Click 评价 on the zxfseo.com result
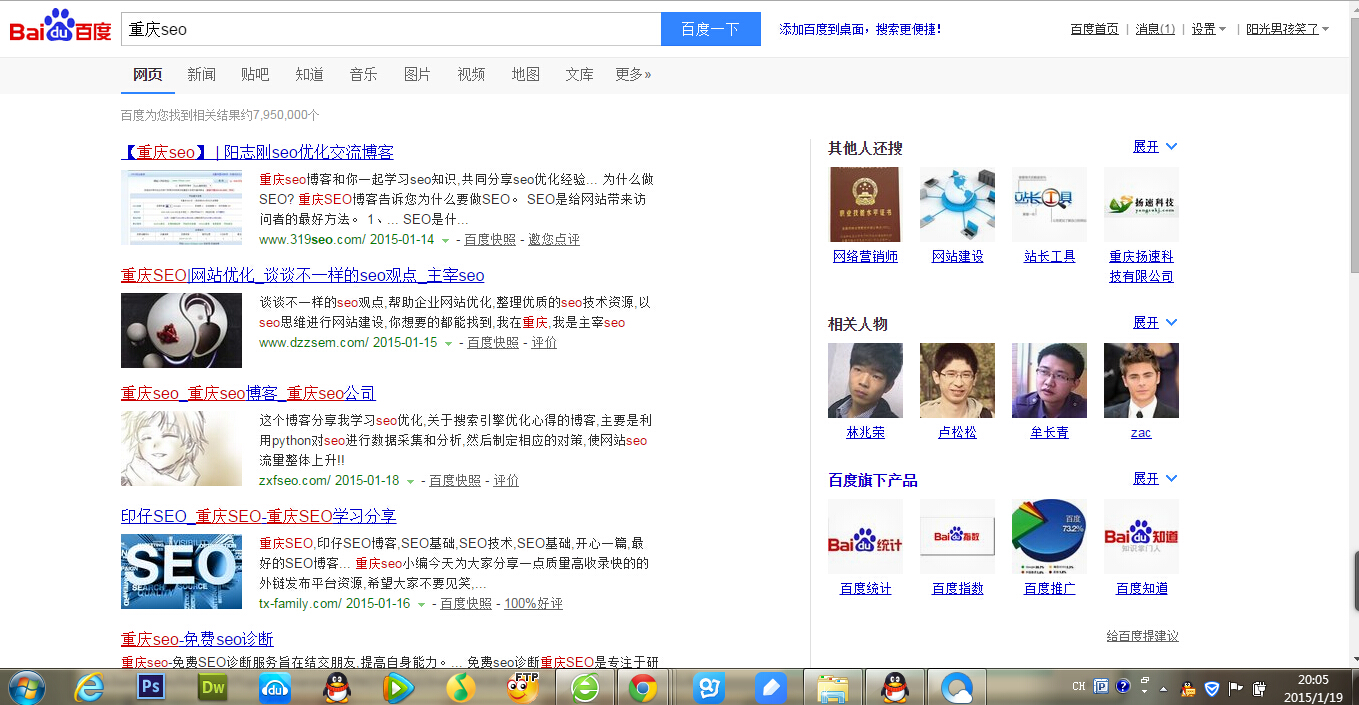This screenshot has width=1359, height=705. (x=506, y=481)
